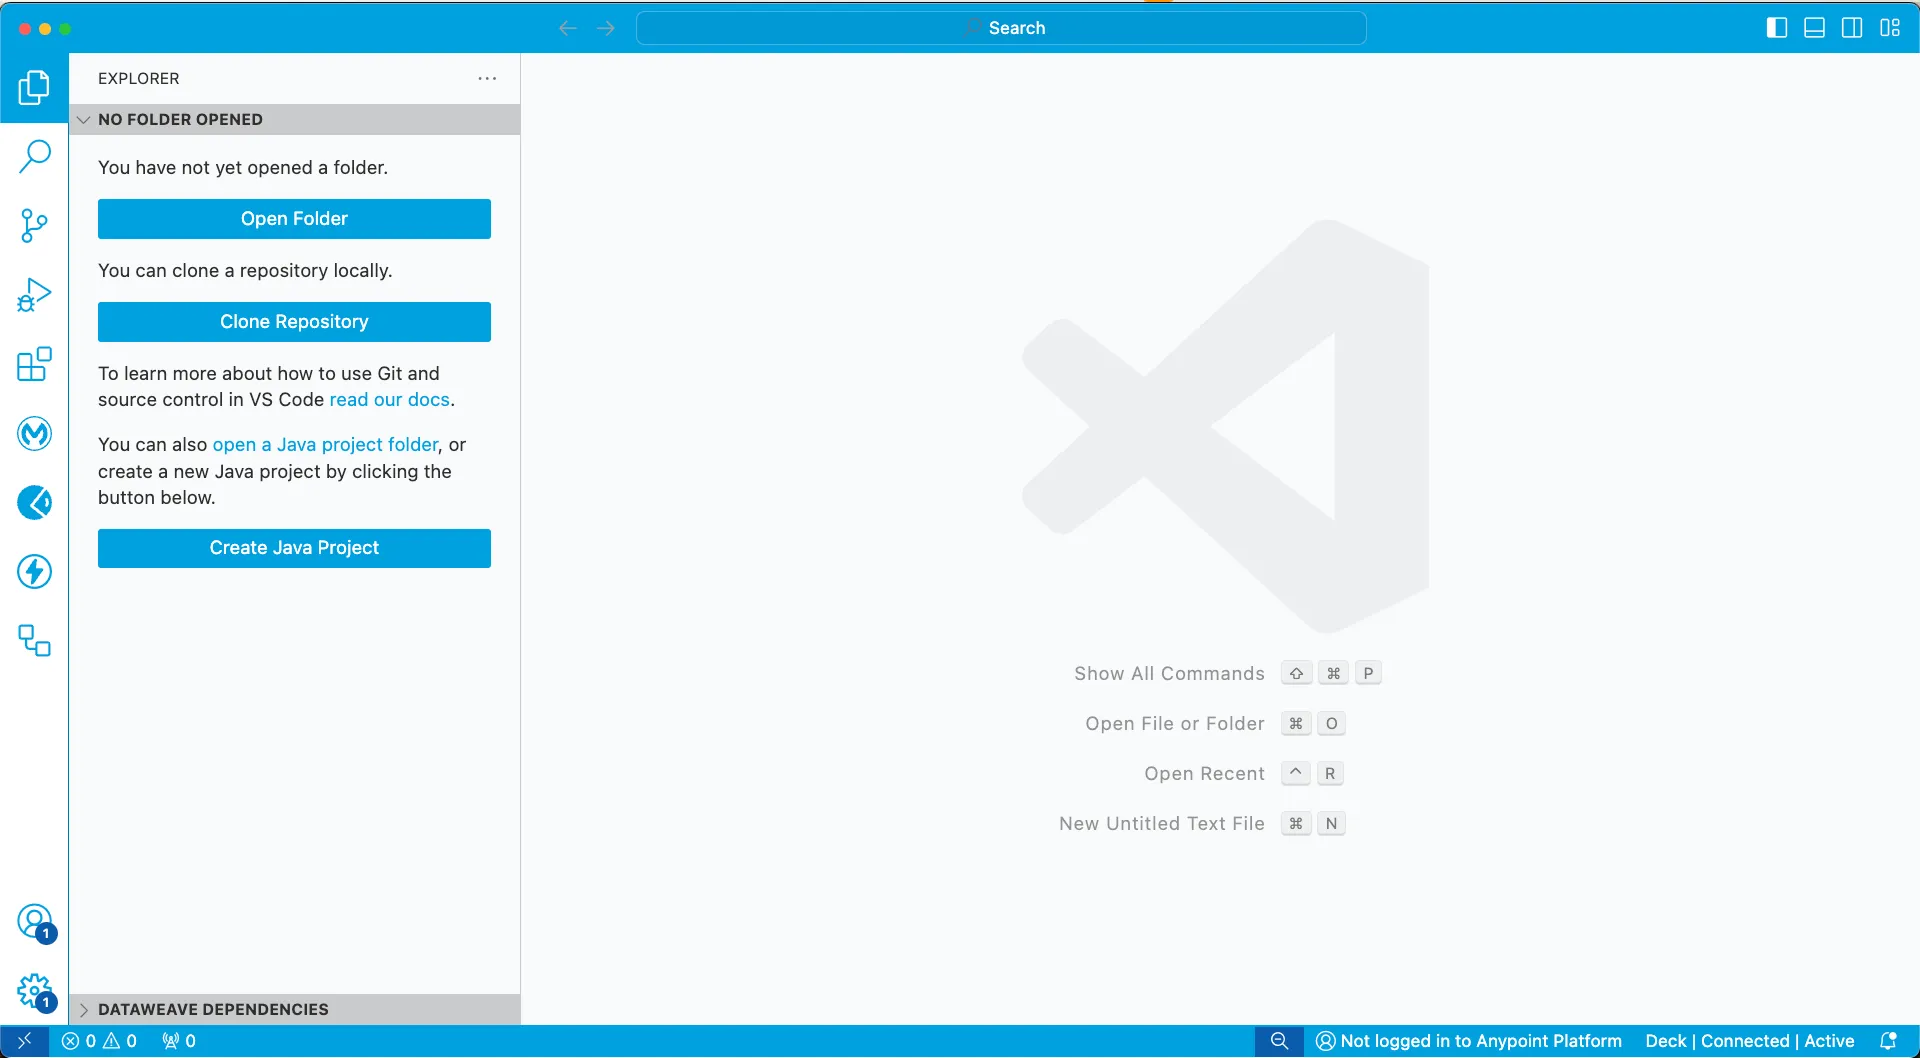Go back with the left arrow
Screen dimensions: 1920x1058
click(568, 28)
